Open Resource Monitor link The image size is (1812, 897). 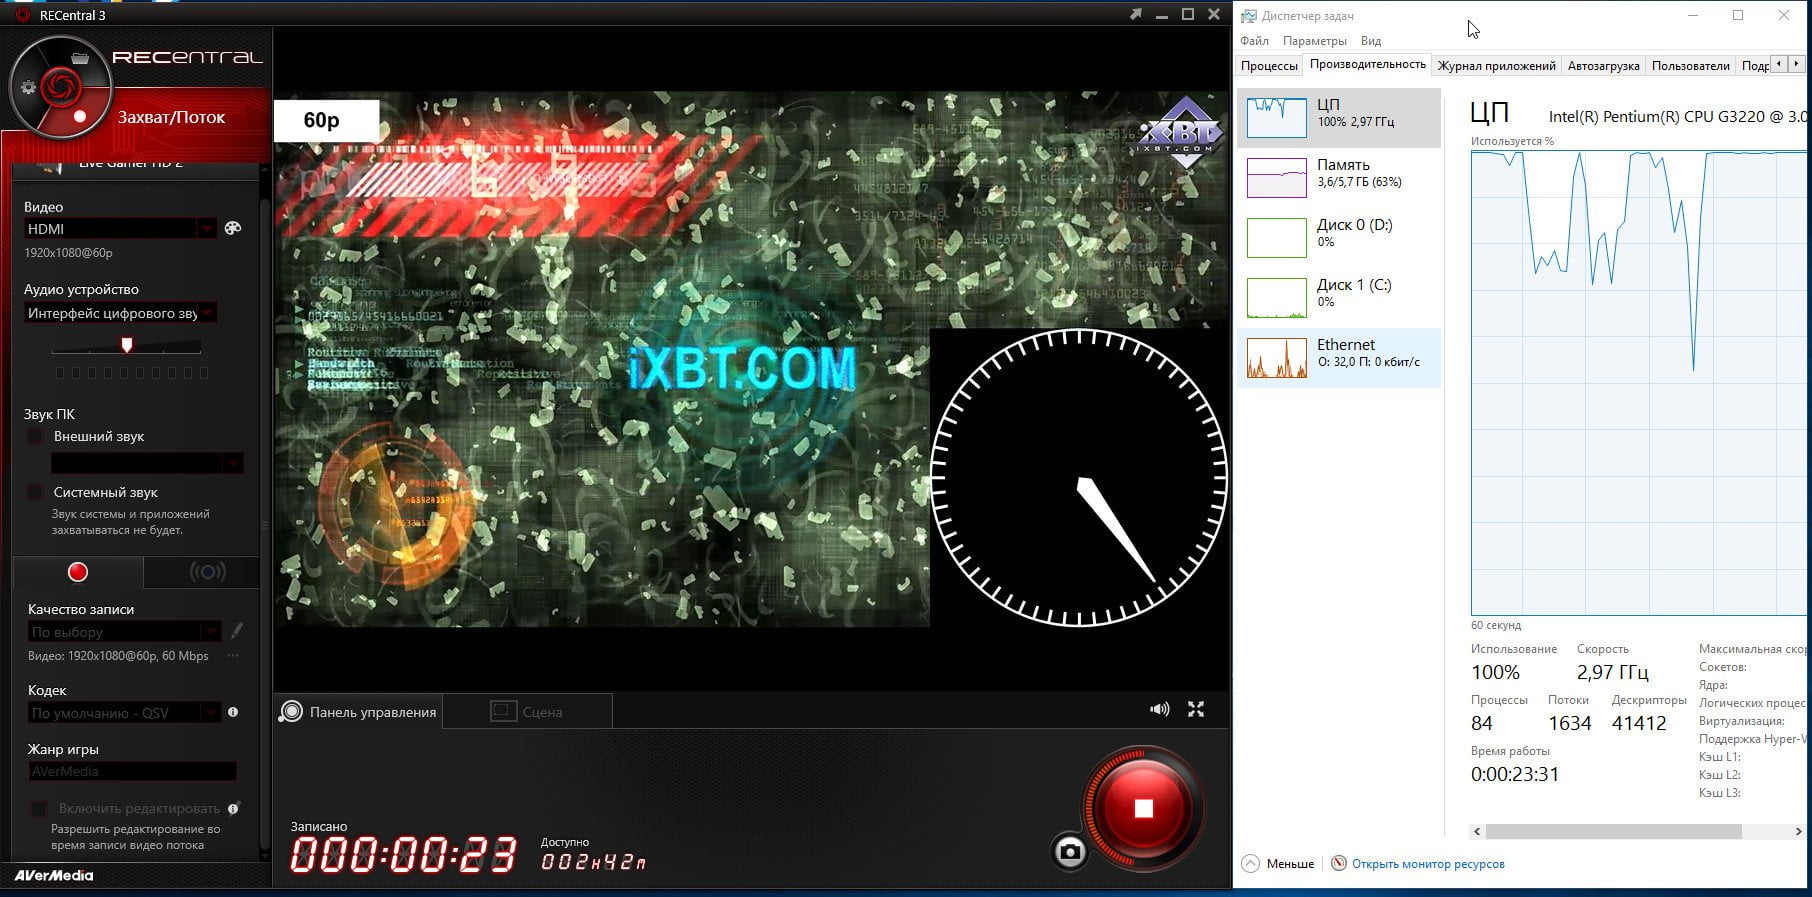point(1428,863)
